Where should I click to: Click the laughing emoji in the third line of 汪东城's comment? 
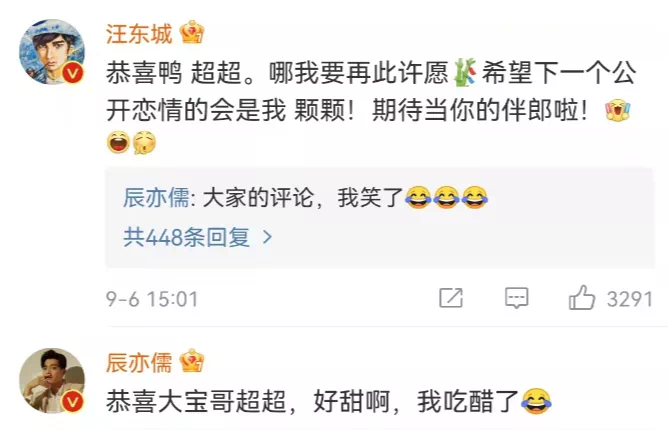pyautogui.click(x=118, y=143)
